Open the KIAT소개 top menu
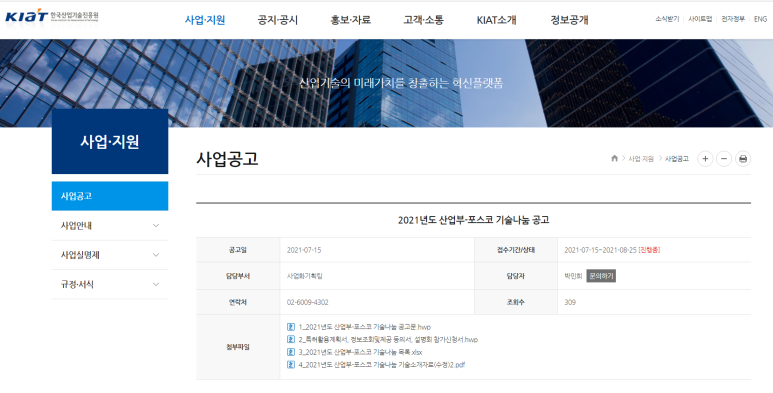Viewport: 773px width, 393px height. click(x=496, y=20)
